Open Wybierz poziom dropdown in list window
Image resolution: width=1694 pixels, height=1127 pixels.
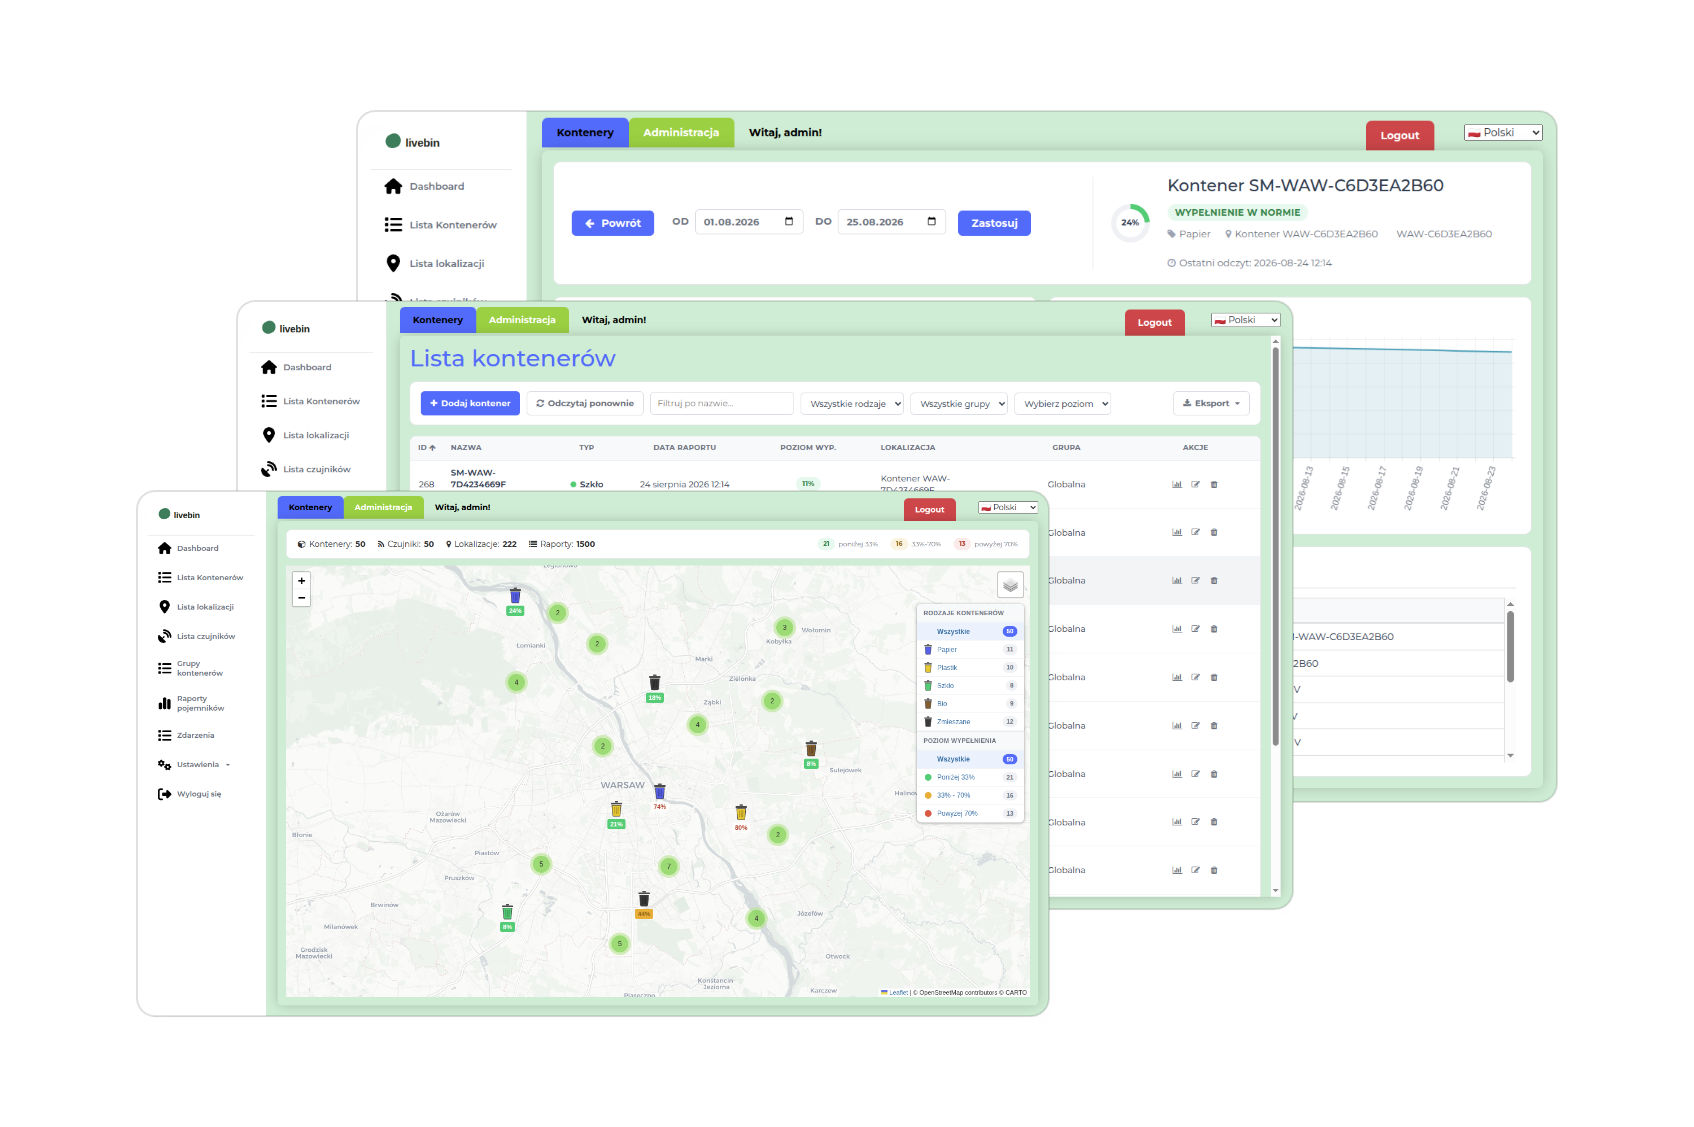coord(1063,403)
